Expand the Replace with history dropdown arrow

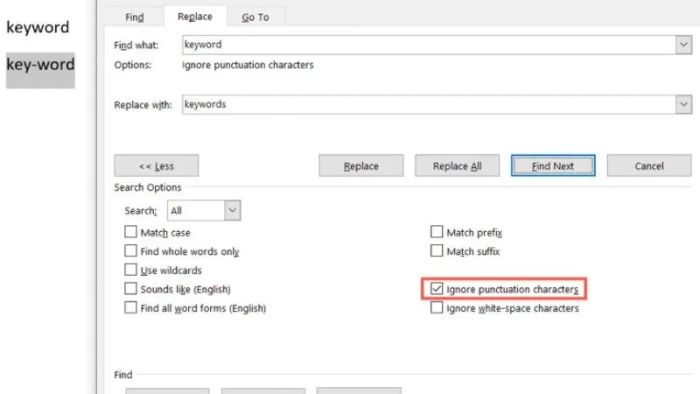pyautogui.click(x=683, y=104)
